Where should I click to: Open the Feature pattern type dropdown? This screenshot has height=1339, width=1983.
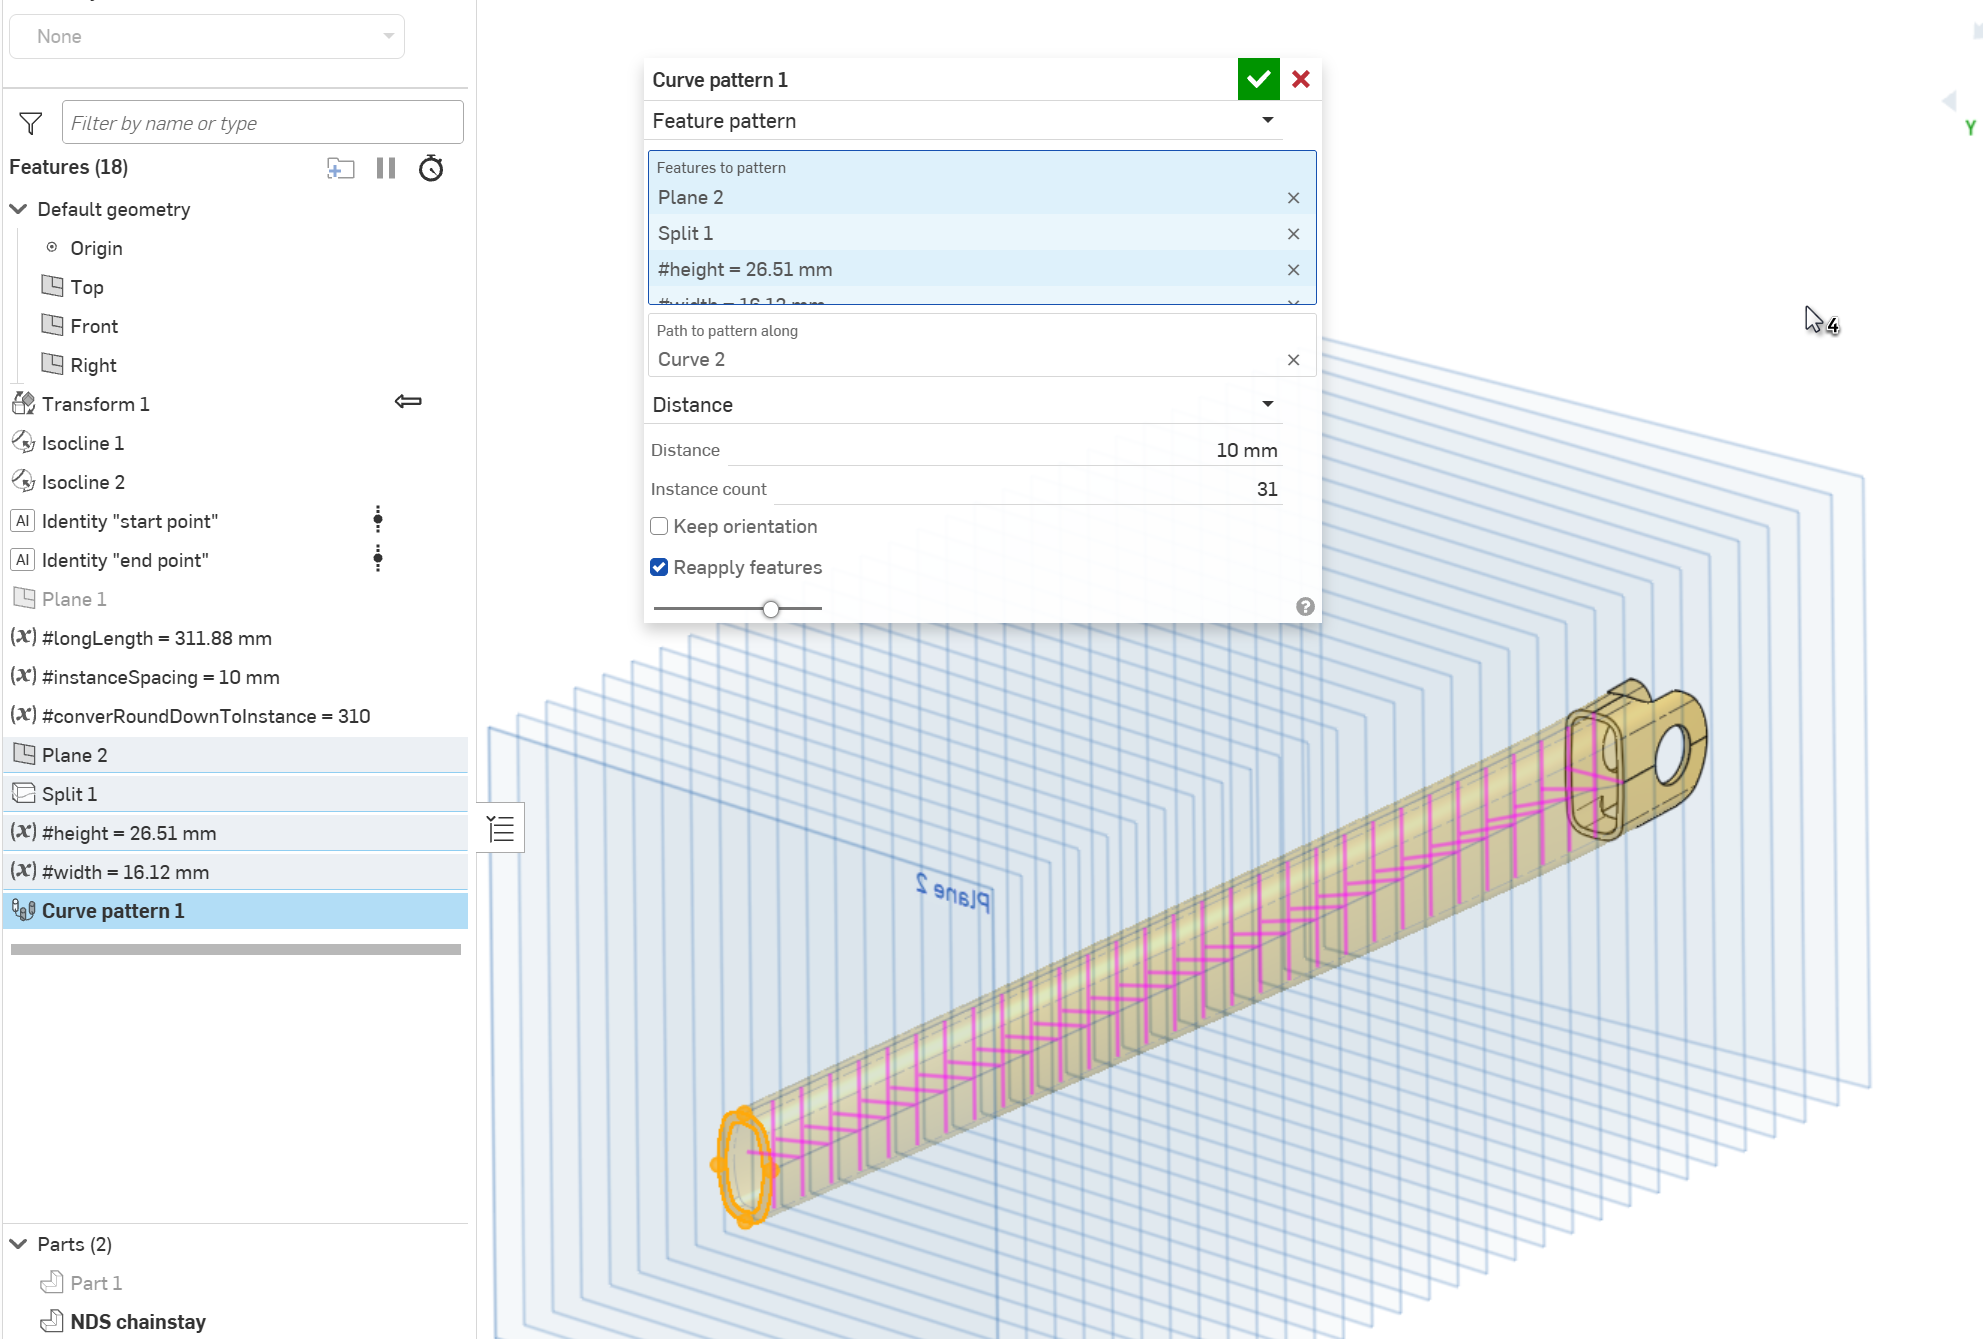point(1267,121)
